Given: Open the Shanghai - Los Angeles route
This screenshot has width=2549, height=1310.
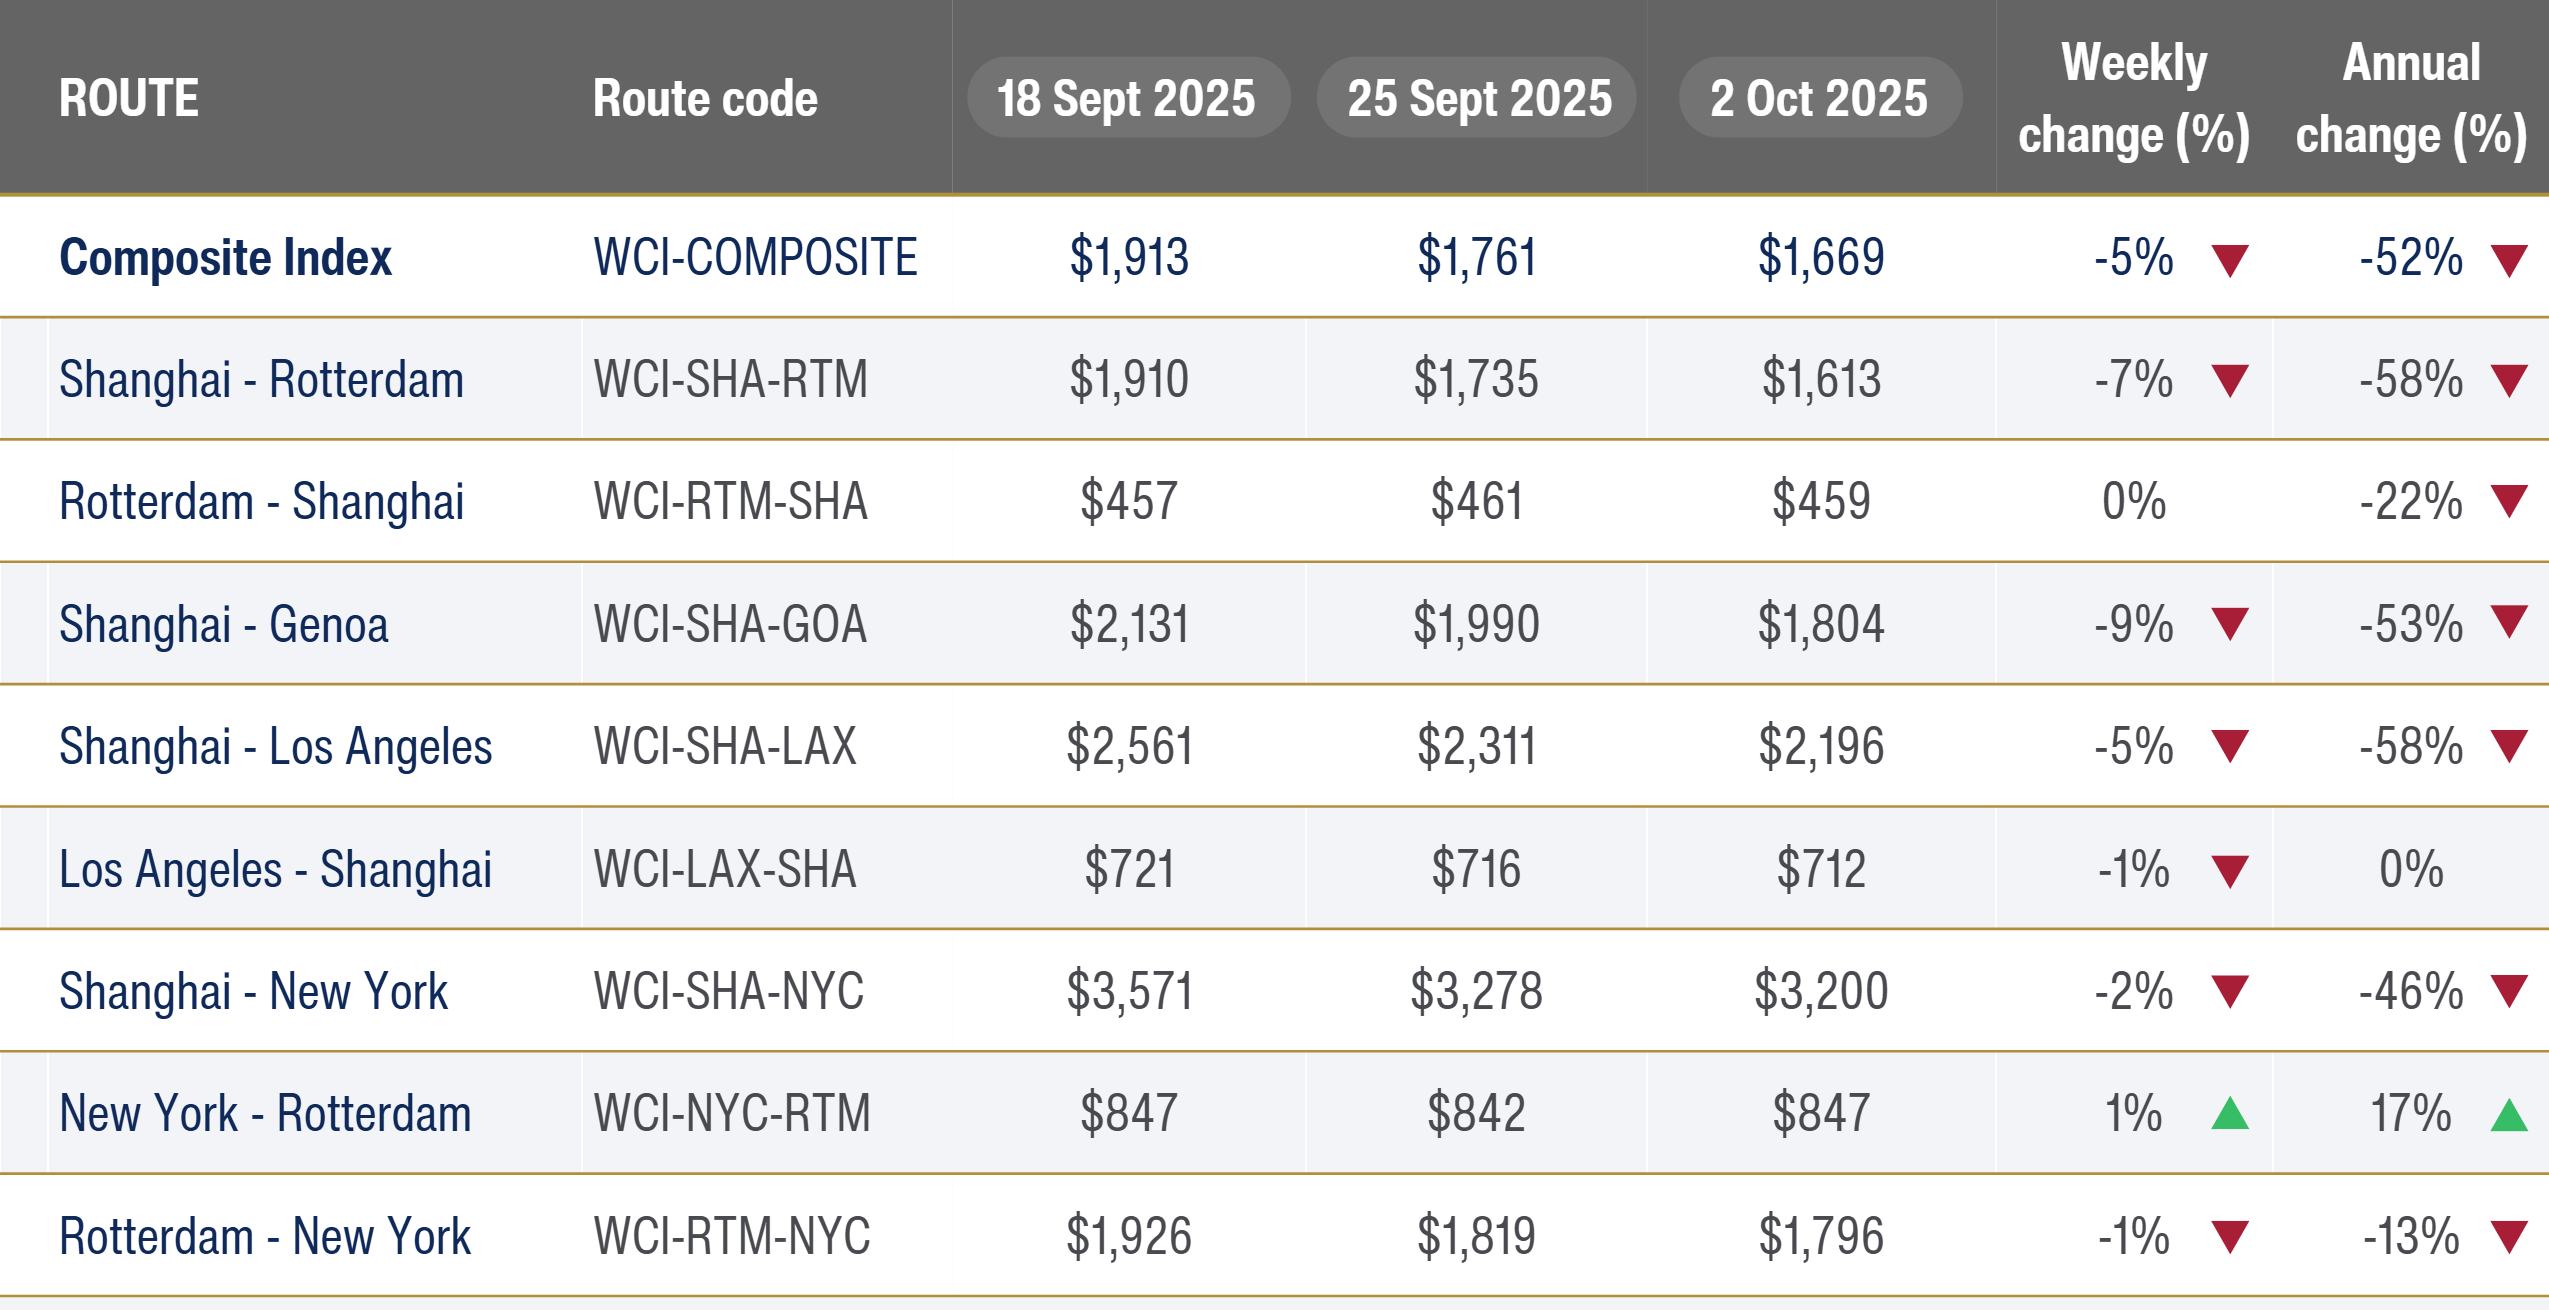Looking at the screenshot, I should 275,747.
